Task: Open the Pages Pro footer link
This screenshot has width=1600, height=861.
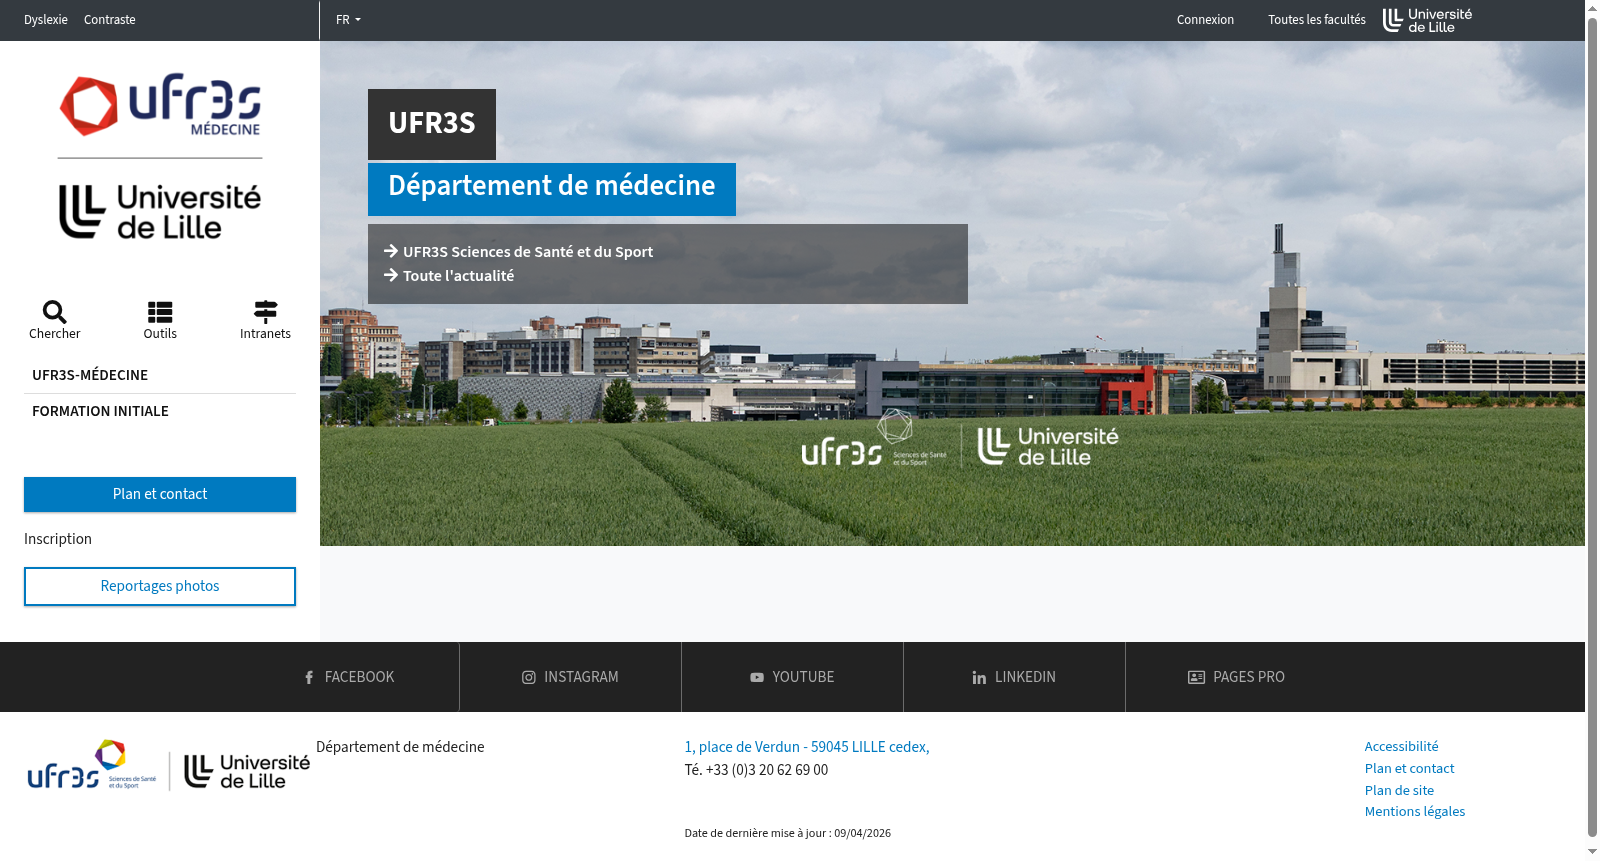Action: [1236, 677]
